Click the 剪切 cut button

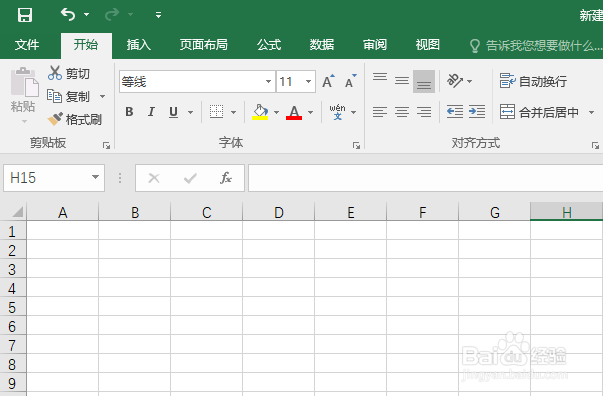[x=69, y=73]
